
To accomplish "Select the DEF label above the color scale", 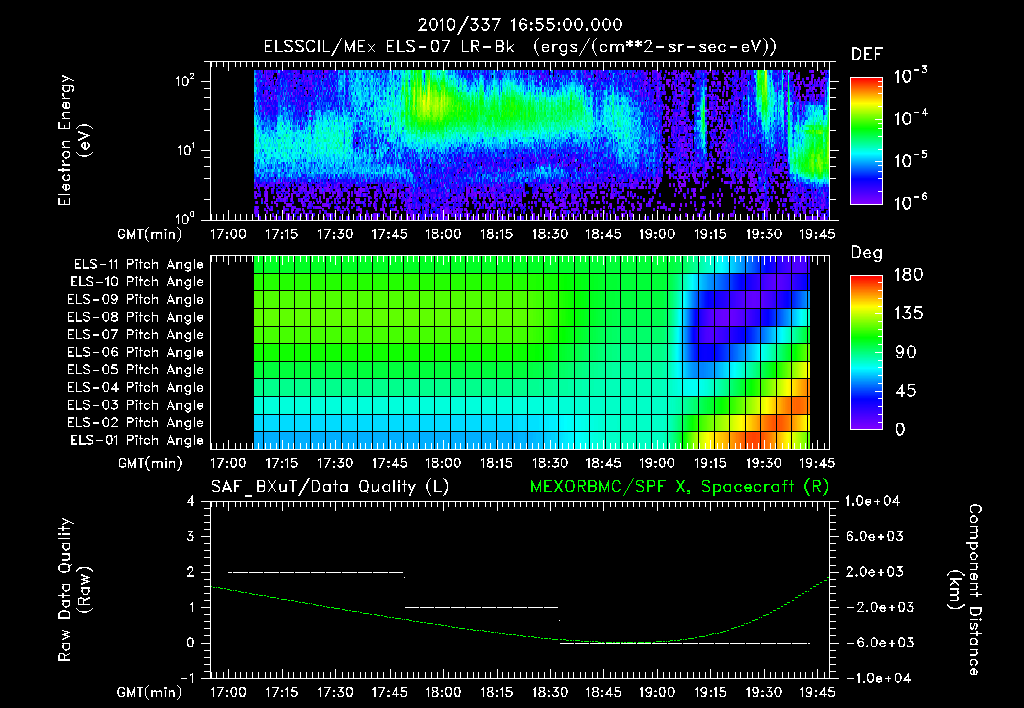I will pos(867,54).
